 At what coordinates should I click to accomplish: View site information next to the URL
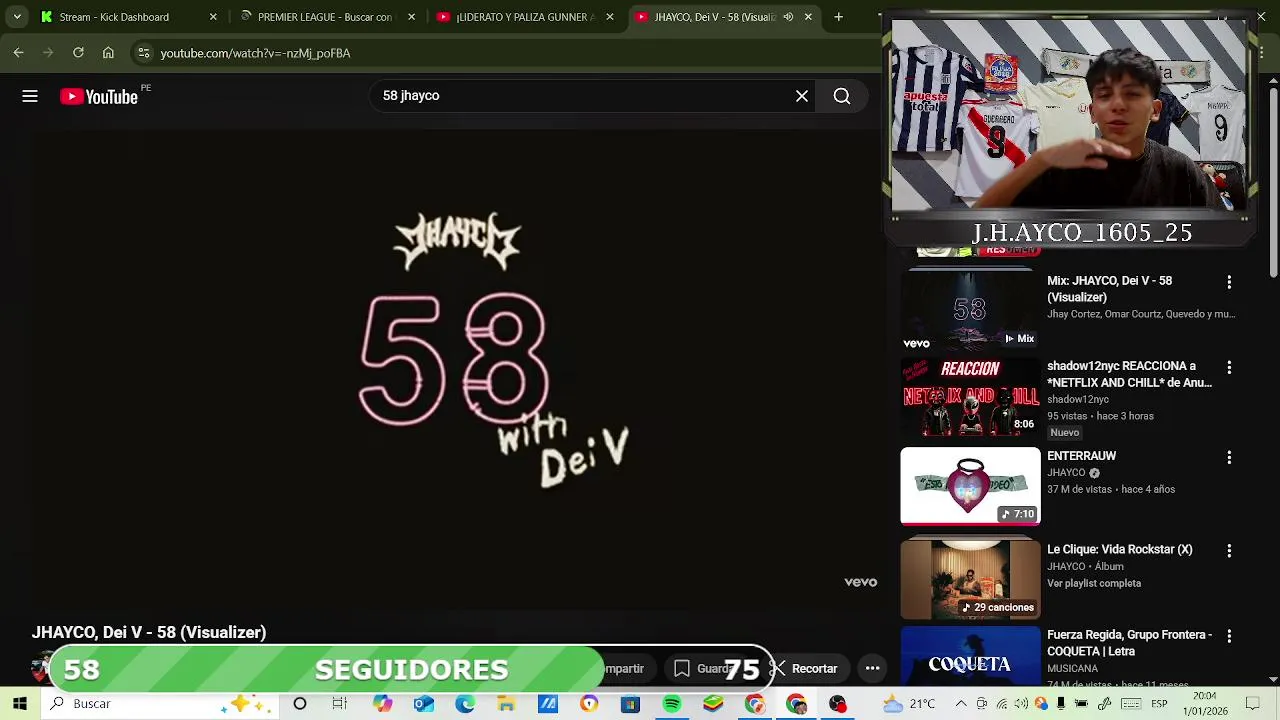(144, 53)
